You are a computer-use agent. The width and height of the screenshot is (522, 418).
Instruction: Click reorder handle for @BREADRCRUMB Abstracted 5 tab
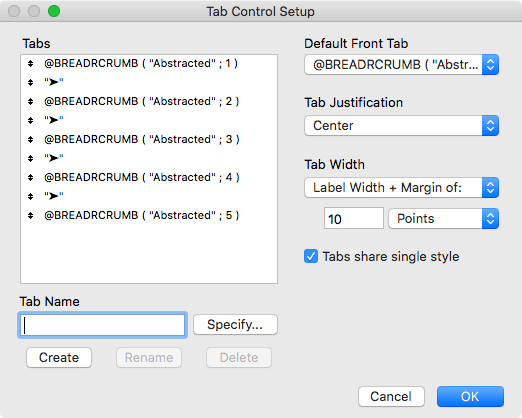click(x=30, y=215)
